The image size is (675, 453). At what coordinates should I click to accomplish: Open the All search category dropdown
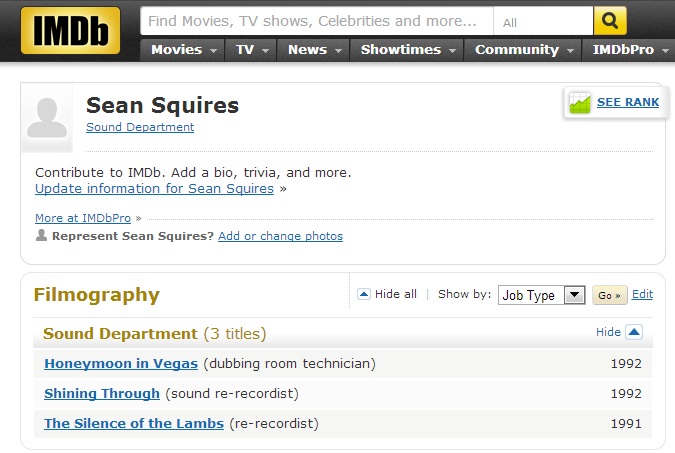point(543,21)
